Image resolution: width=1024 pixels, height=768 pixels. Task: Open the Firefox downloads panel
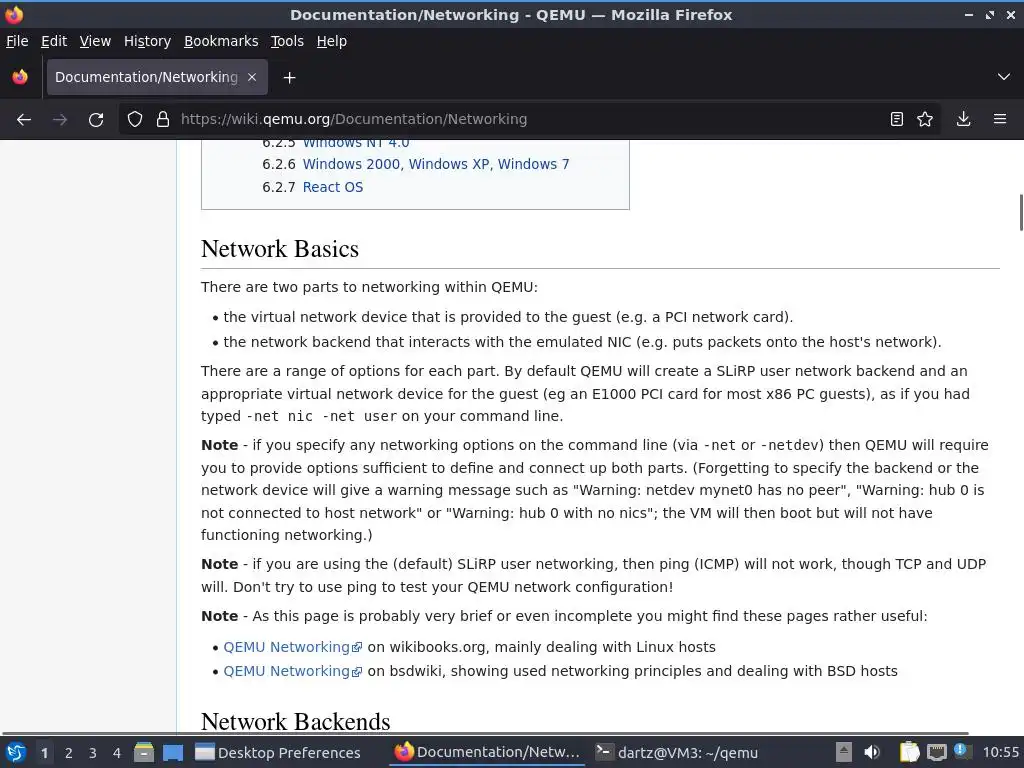963,119
